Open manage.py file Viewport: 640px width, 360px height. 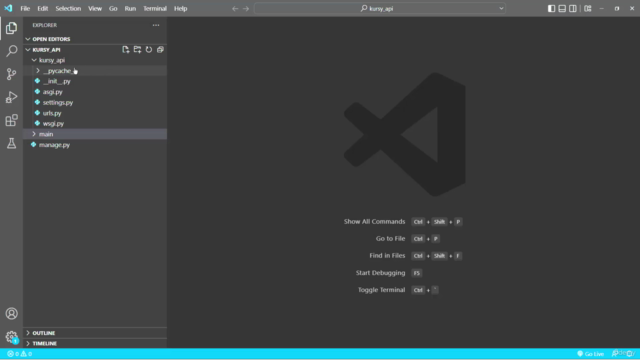pyautogui.click(x=54, y=145)
